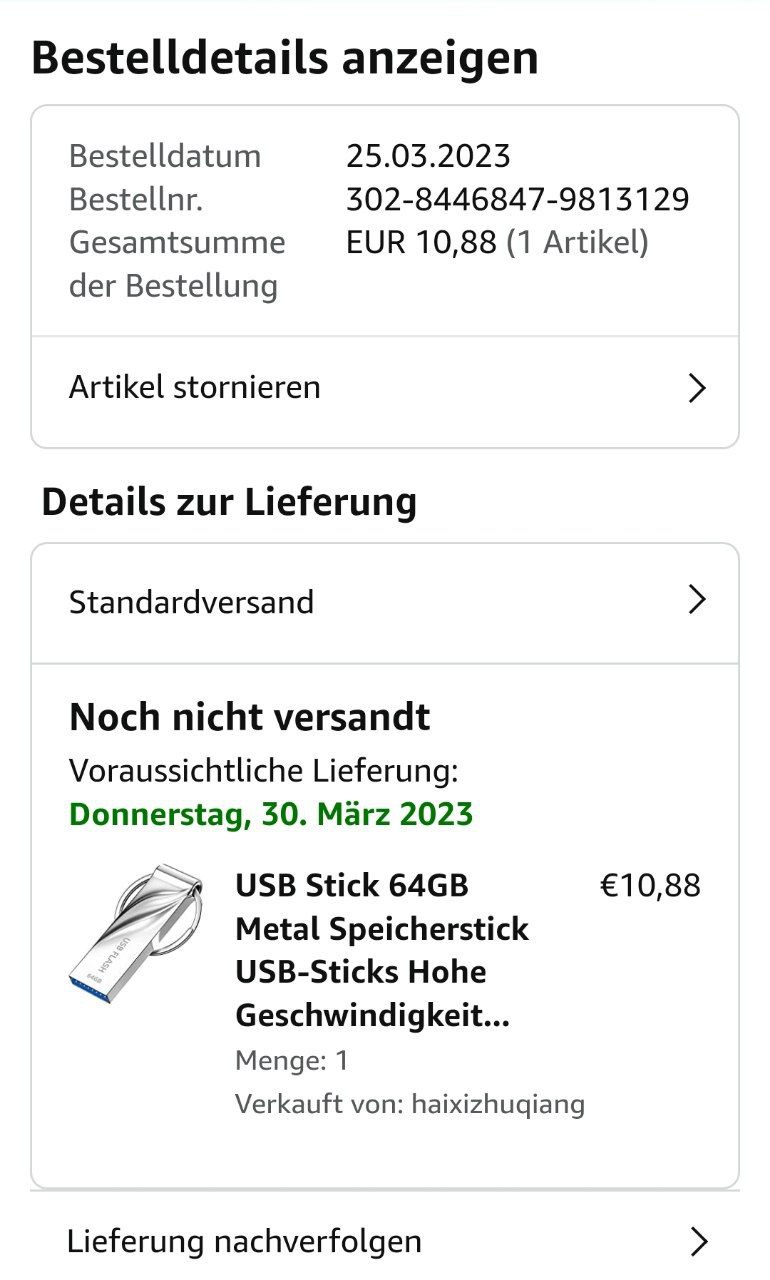Open the arrow next to Lieferung nachverfolgen

click(x=698, y=1242)
